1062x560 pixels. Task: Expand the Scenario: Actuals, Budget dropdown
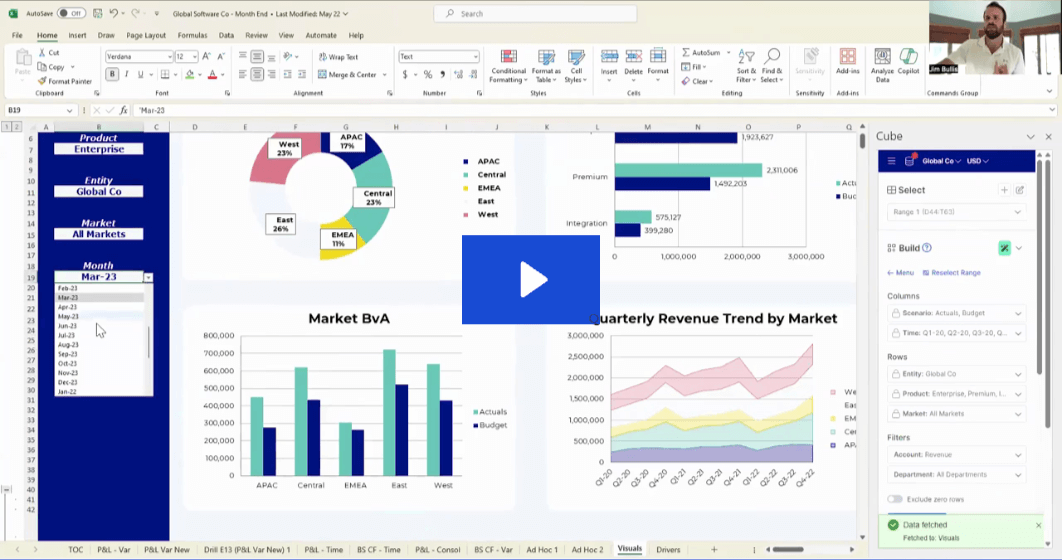pyautogui.click(x=956, y=313)
